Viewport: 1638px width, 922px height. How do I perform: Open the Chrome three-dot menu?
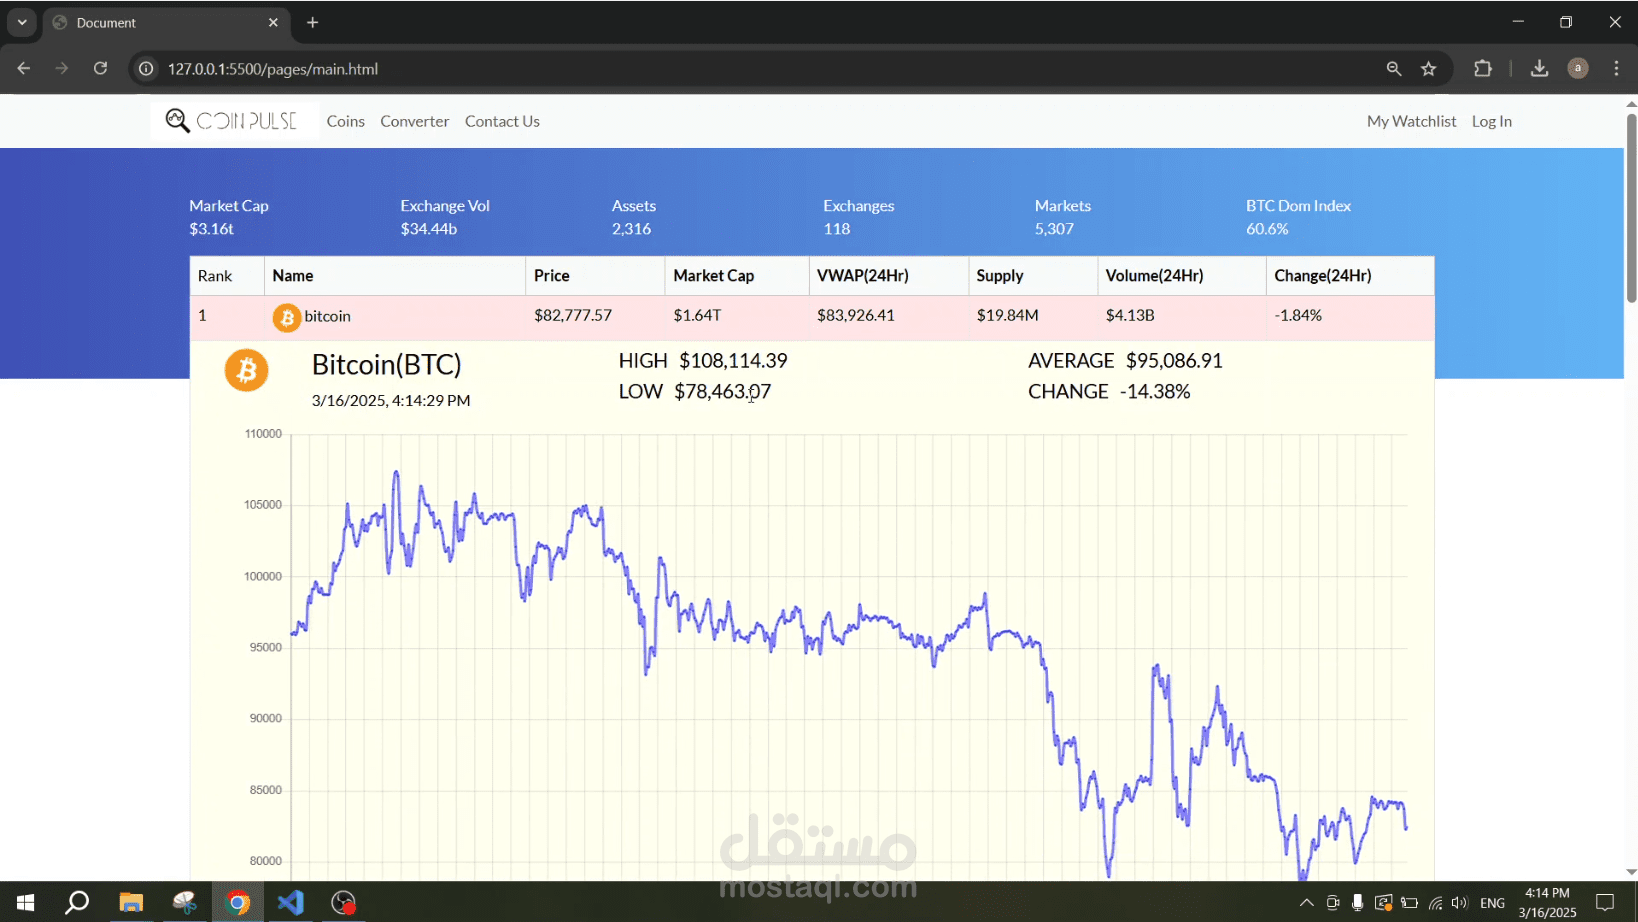tap(1616, 68)
